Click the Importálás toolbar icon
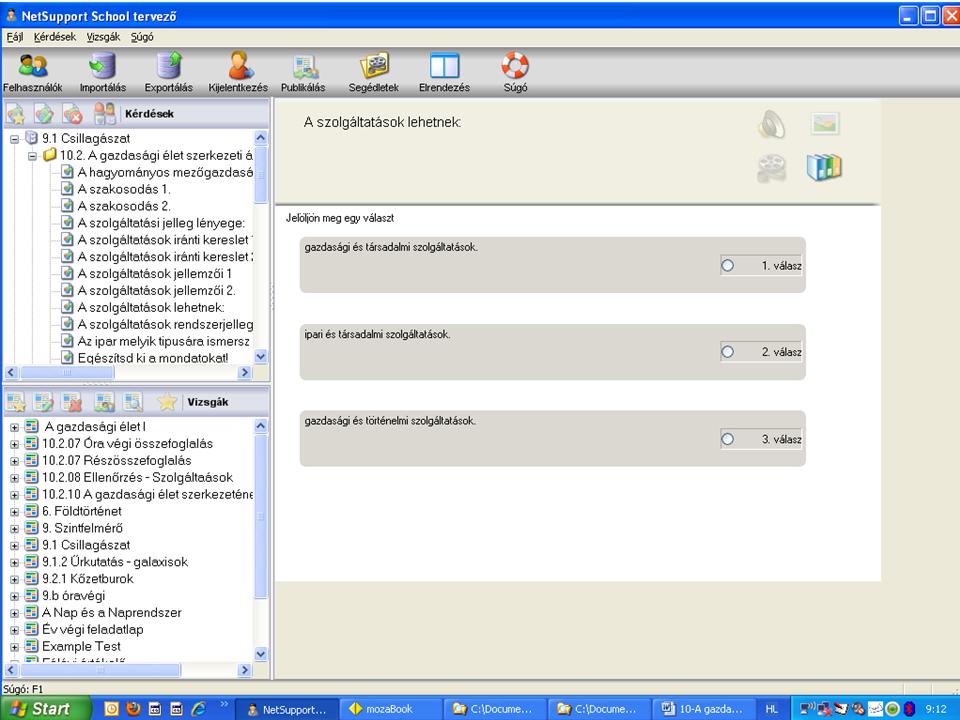Screen dimensions: 960x720 pos(102,68)
